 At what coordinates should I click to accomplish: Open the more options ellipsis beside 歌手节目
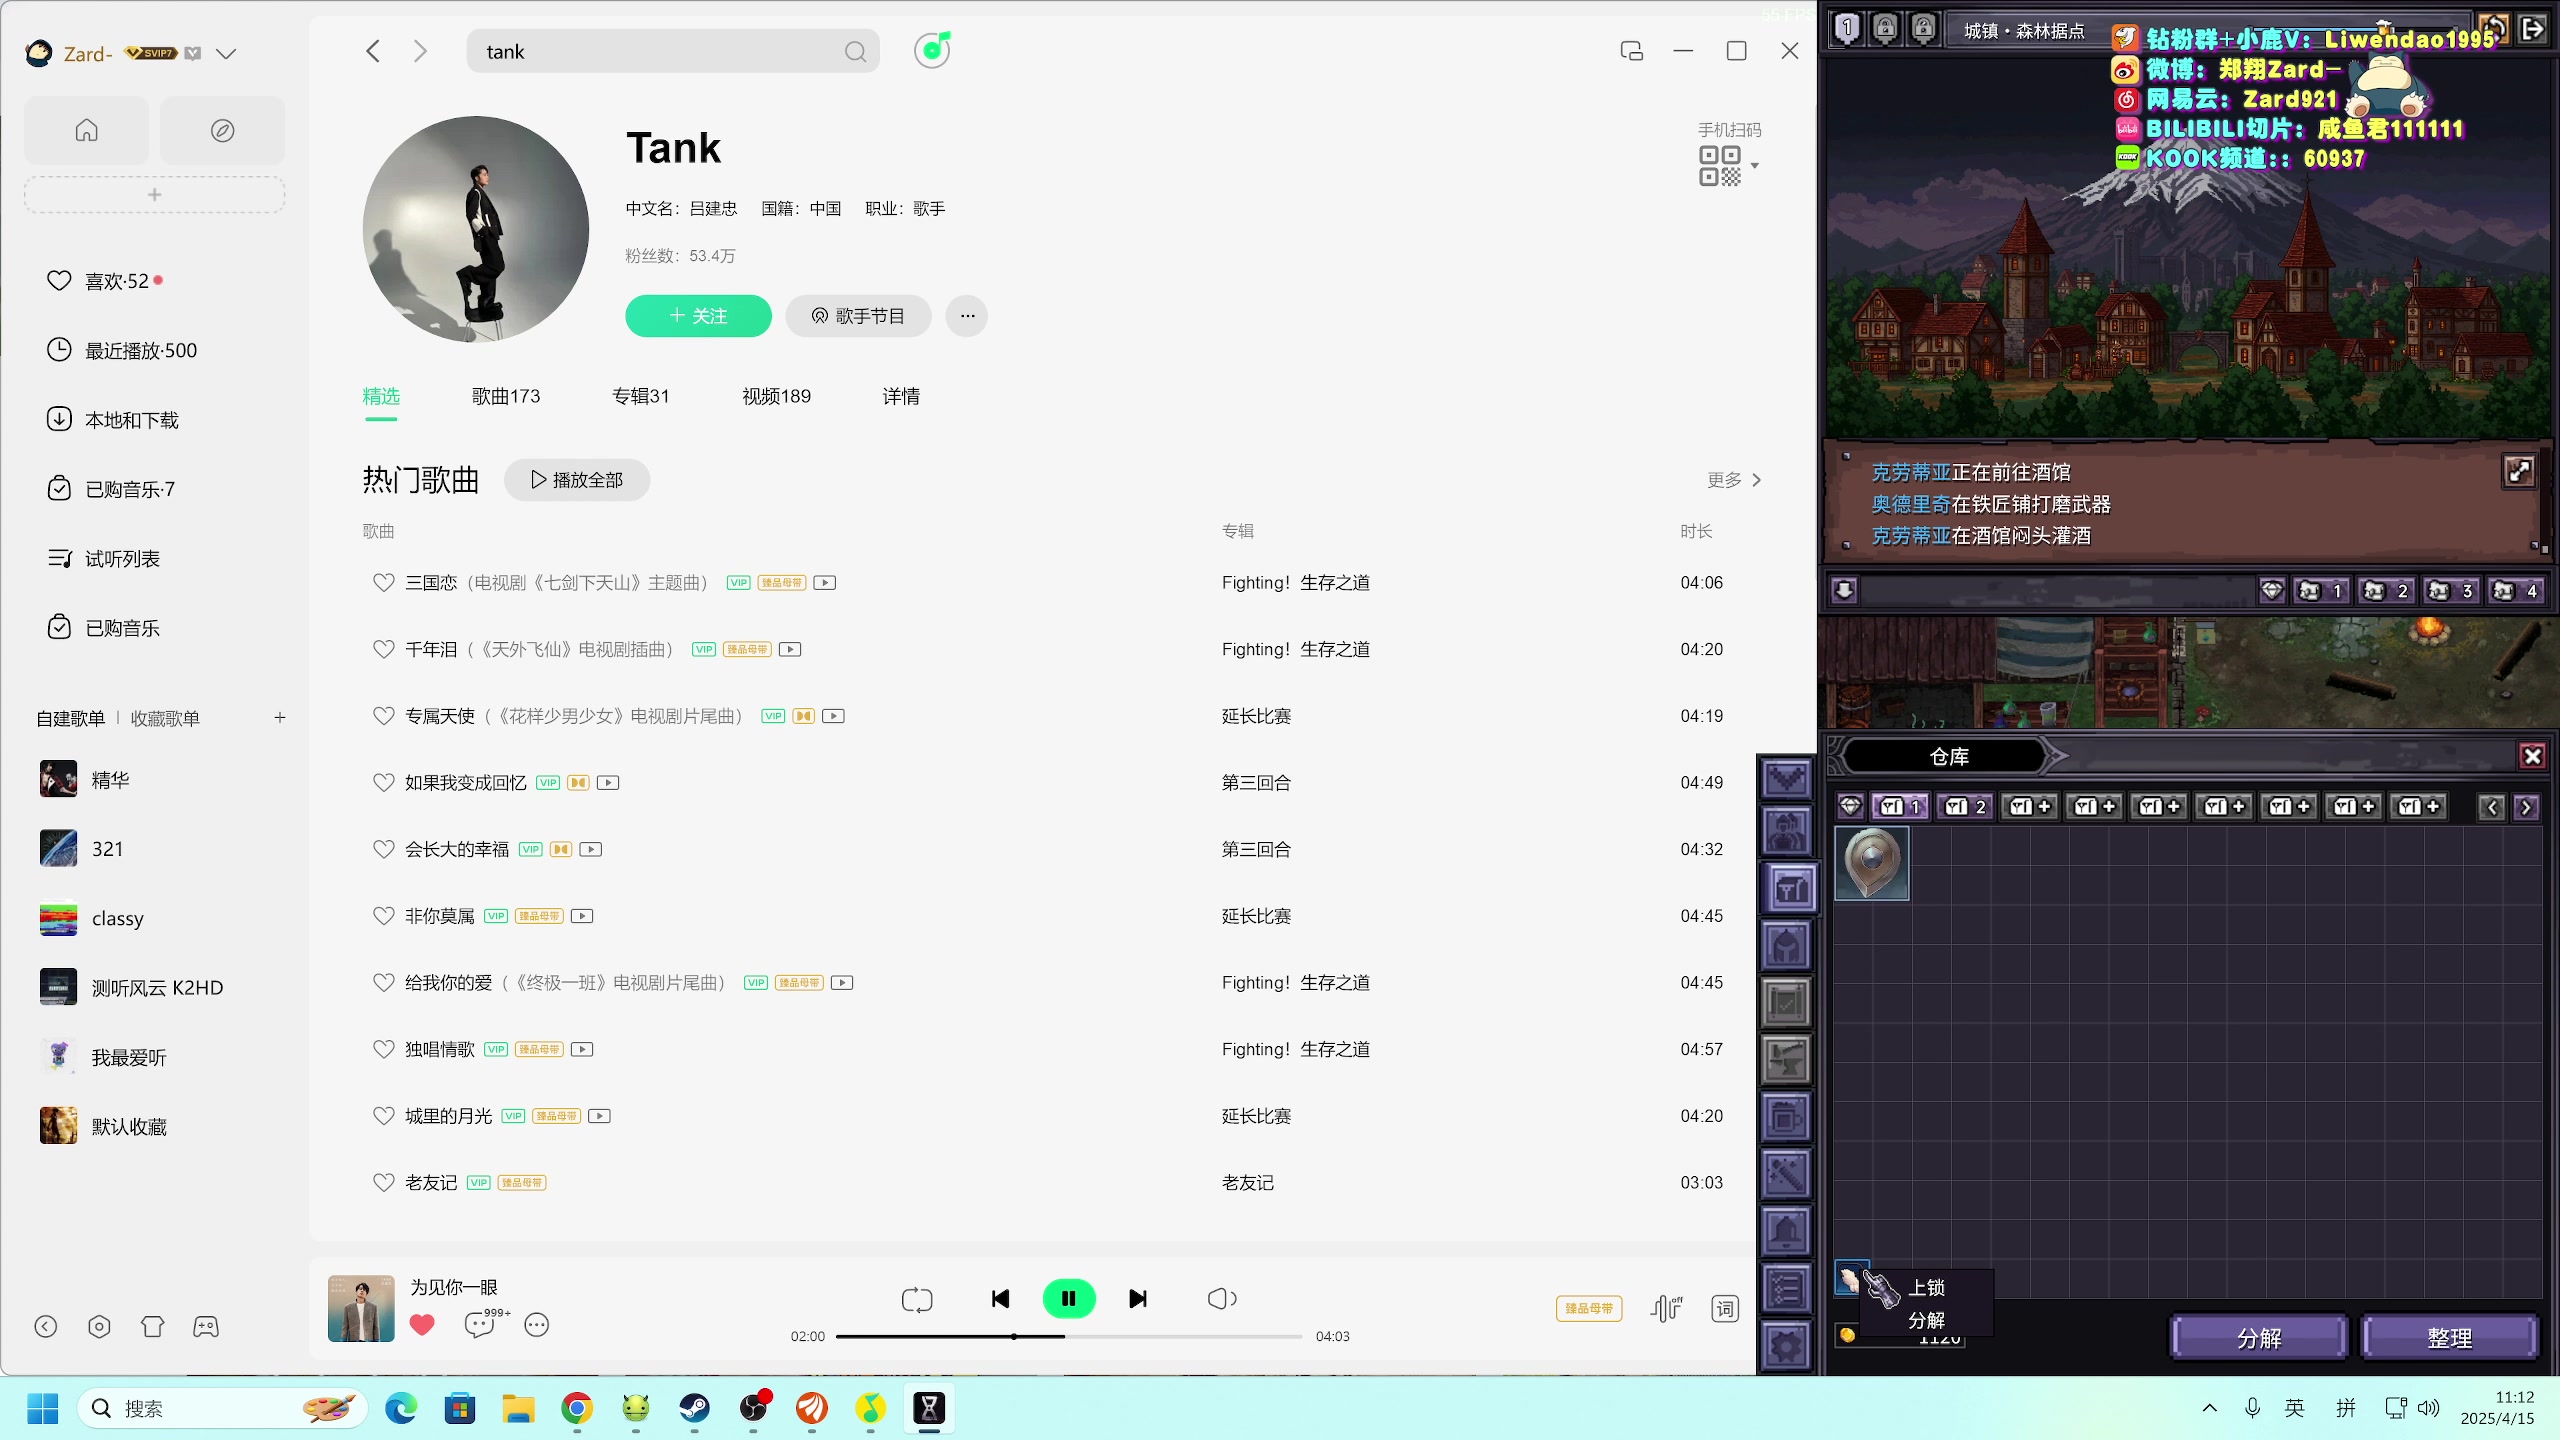[967, 316]
